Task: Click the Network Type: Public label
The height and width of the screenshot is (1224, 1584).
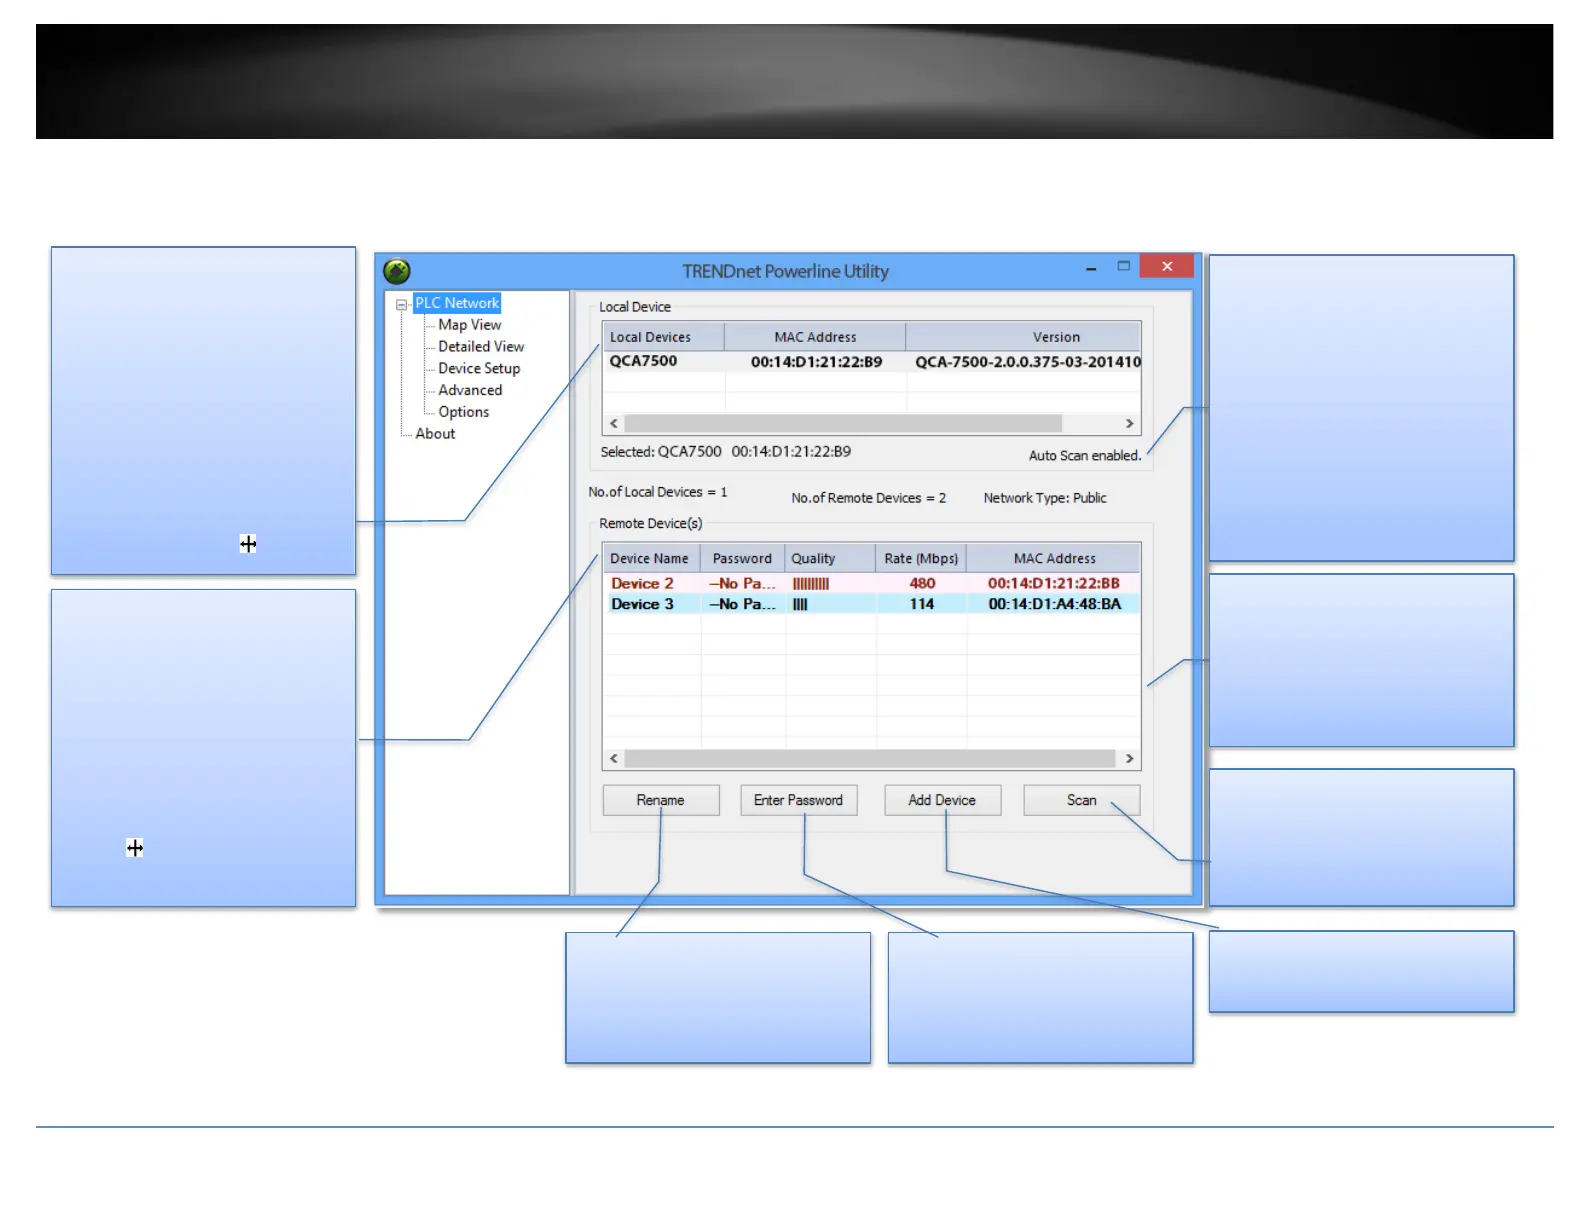Action: tap(1045, 498)
